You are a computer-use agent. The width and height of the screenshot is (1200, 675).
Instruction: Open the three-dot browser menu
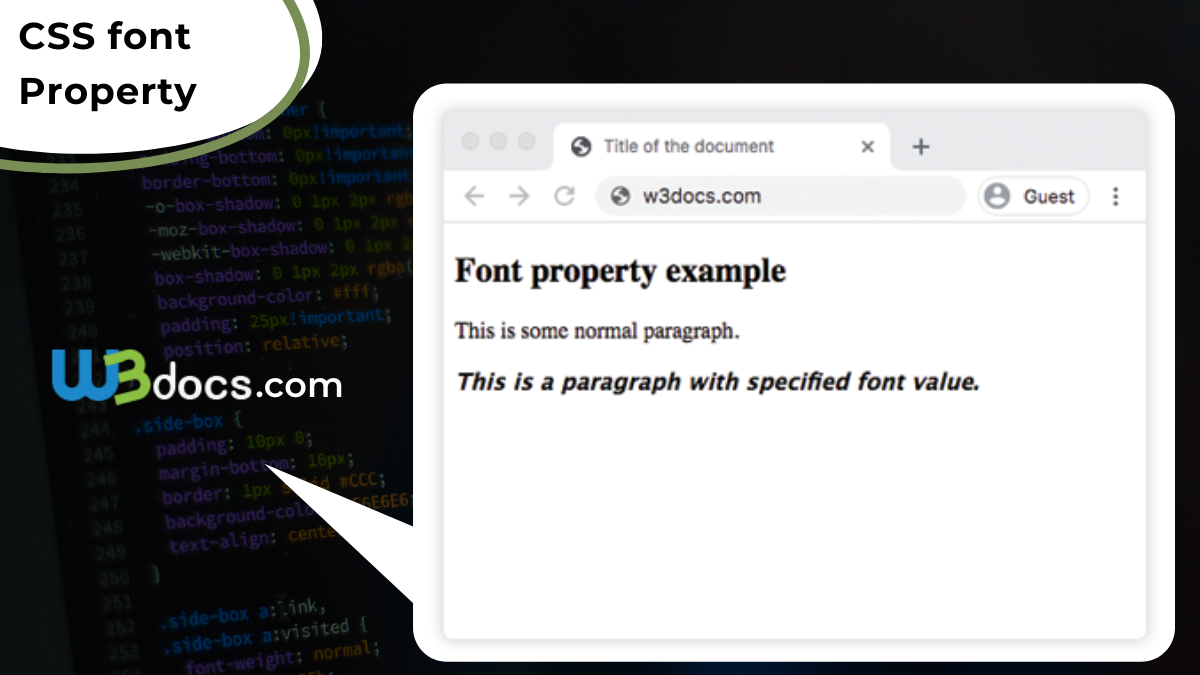point(1115,196)
